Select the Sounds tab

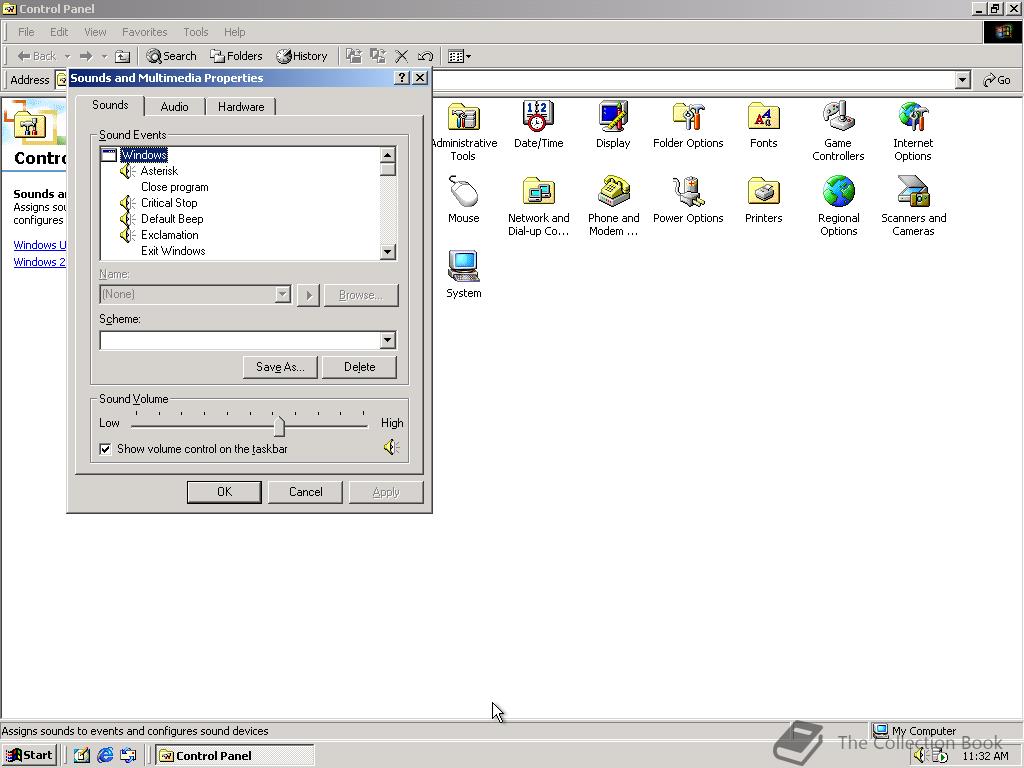[x=110, y=105]
